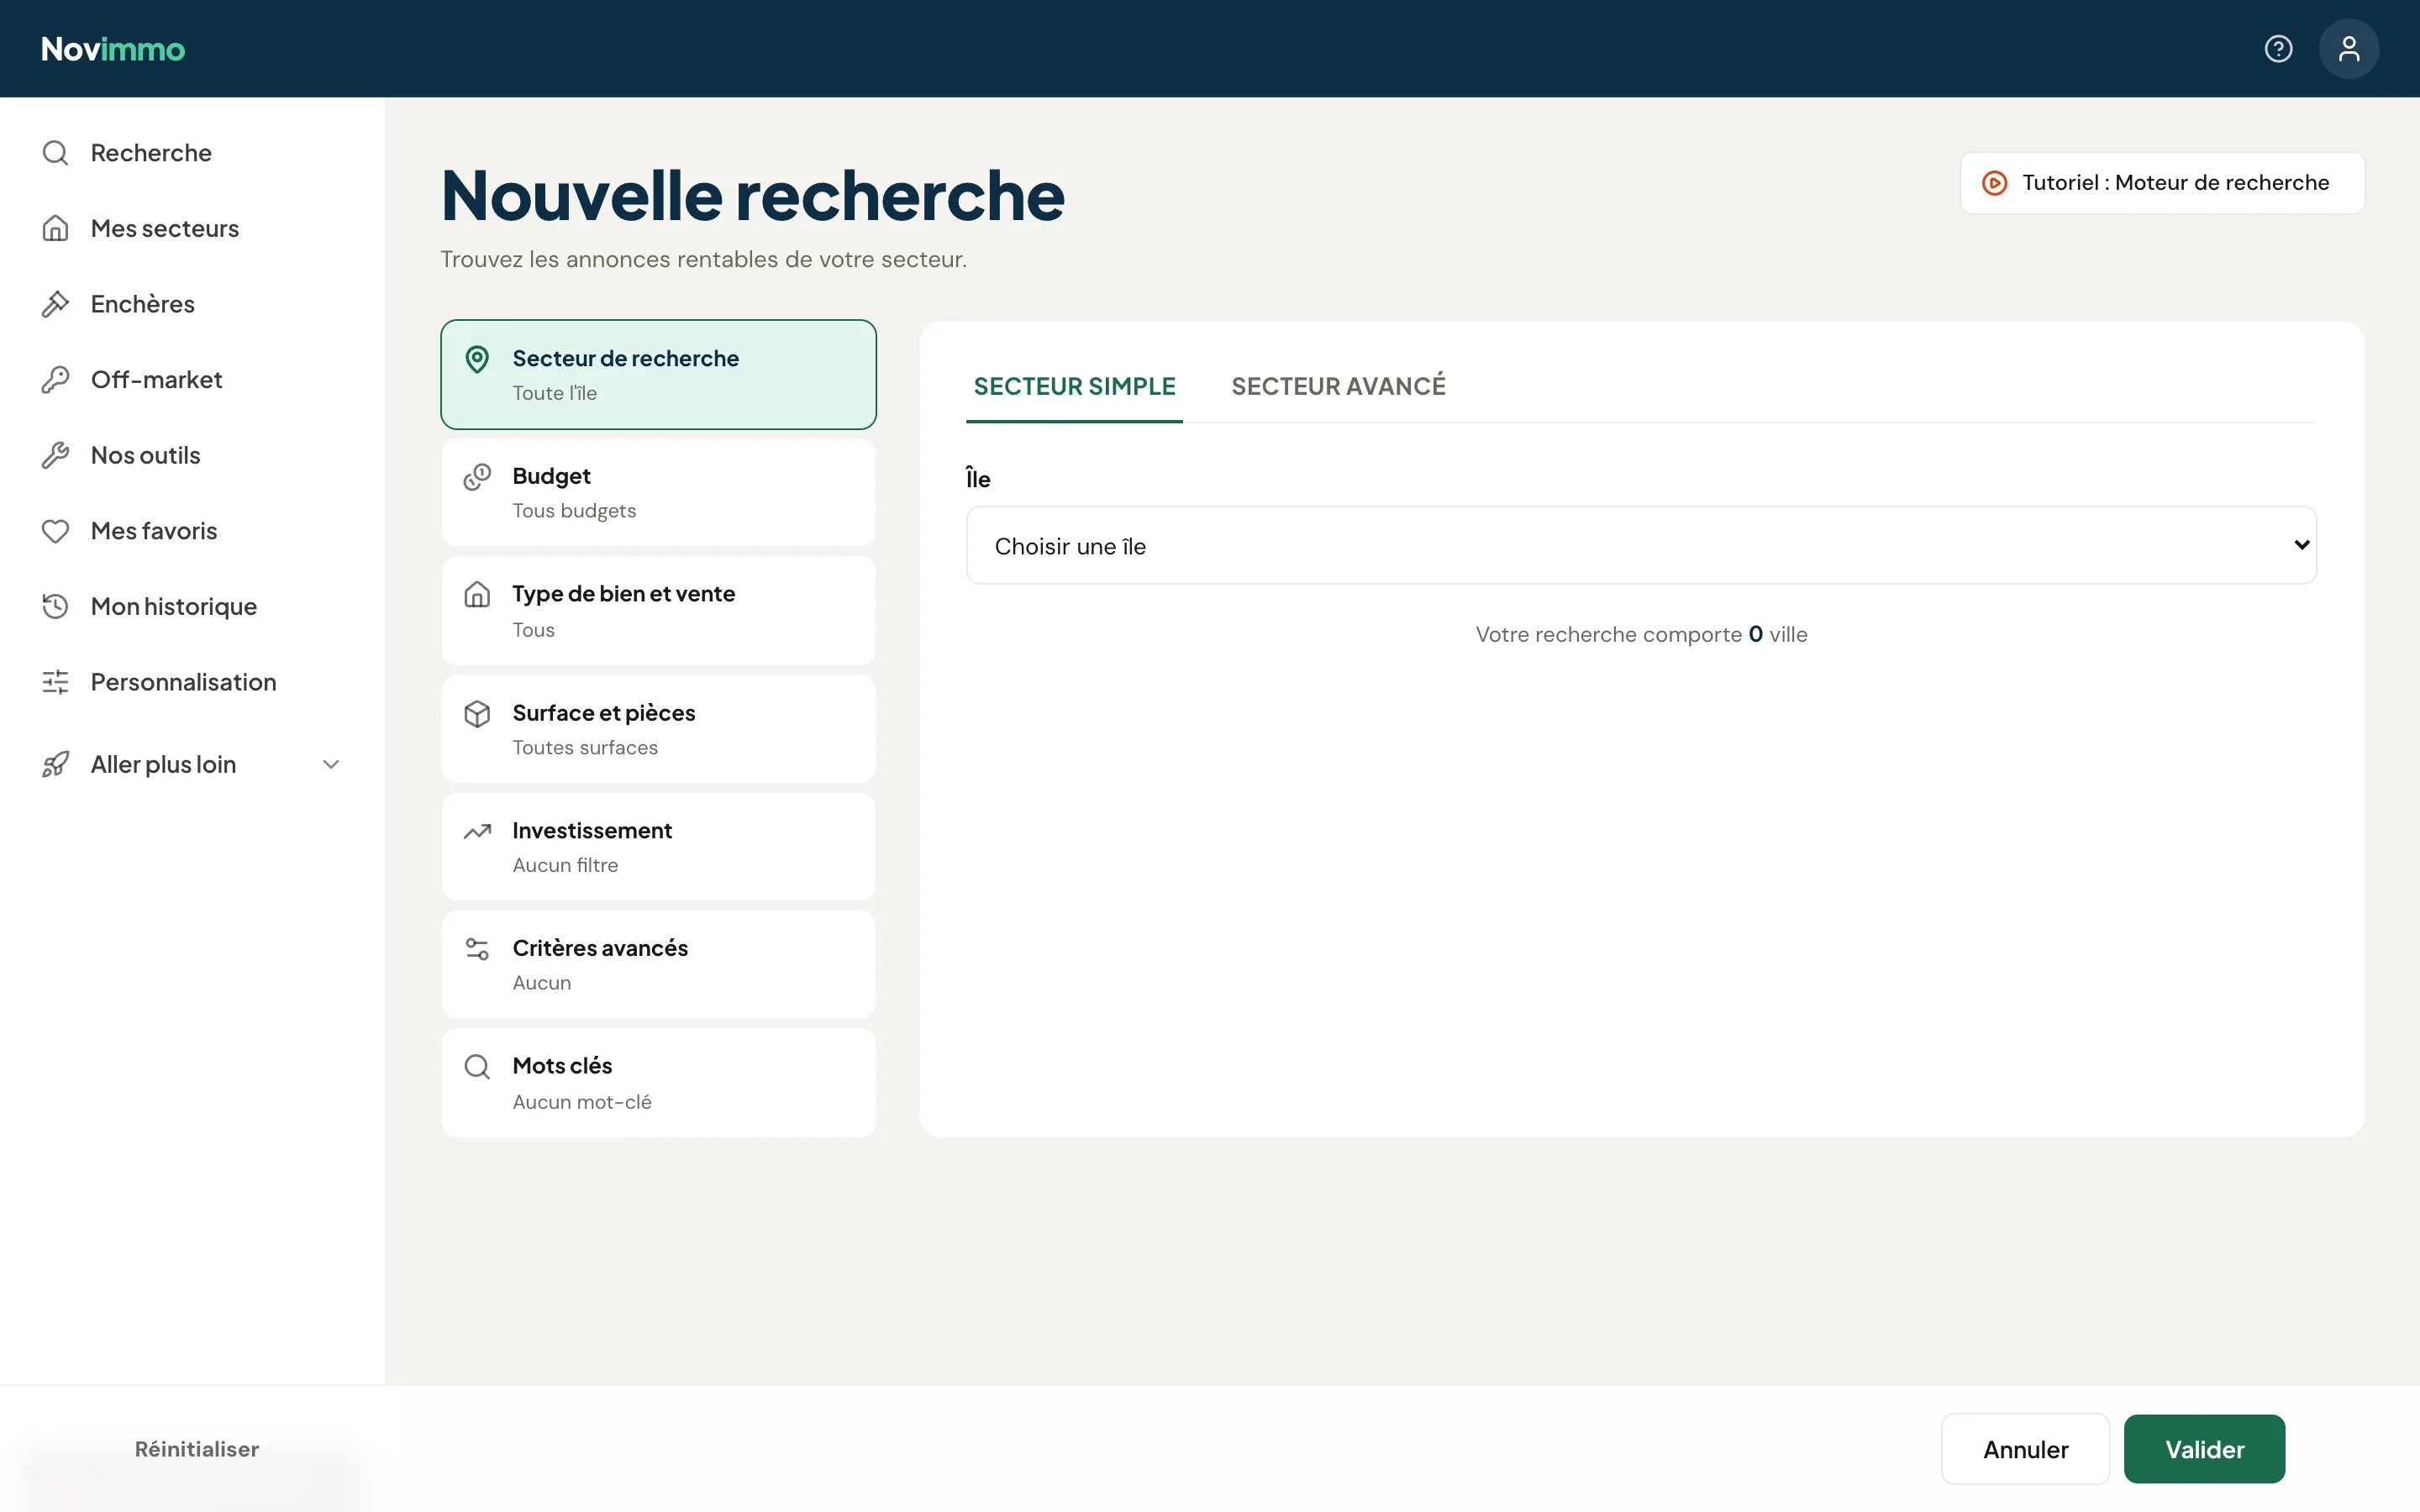The width and height of the screenshot is (2420, 1512).
Task: Click the Recherche magnifier icon in sidebar
Action: click(55, 153)
